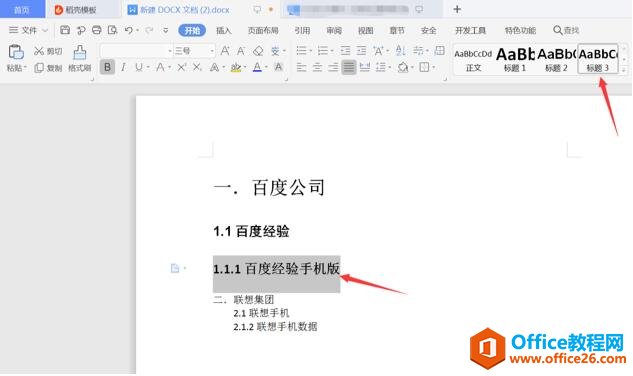Toggle Bold formatting
Image resolution: width=633 pixels, height=376 pixels.
click(107, 67)
